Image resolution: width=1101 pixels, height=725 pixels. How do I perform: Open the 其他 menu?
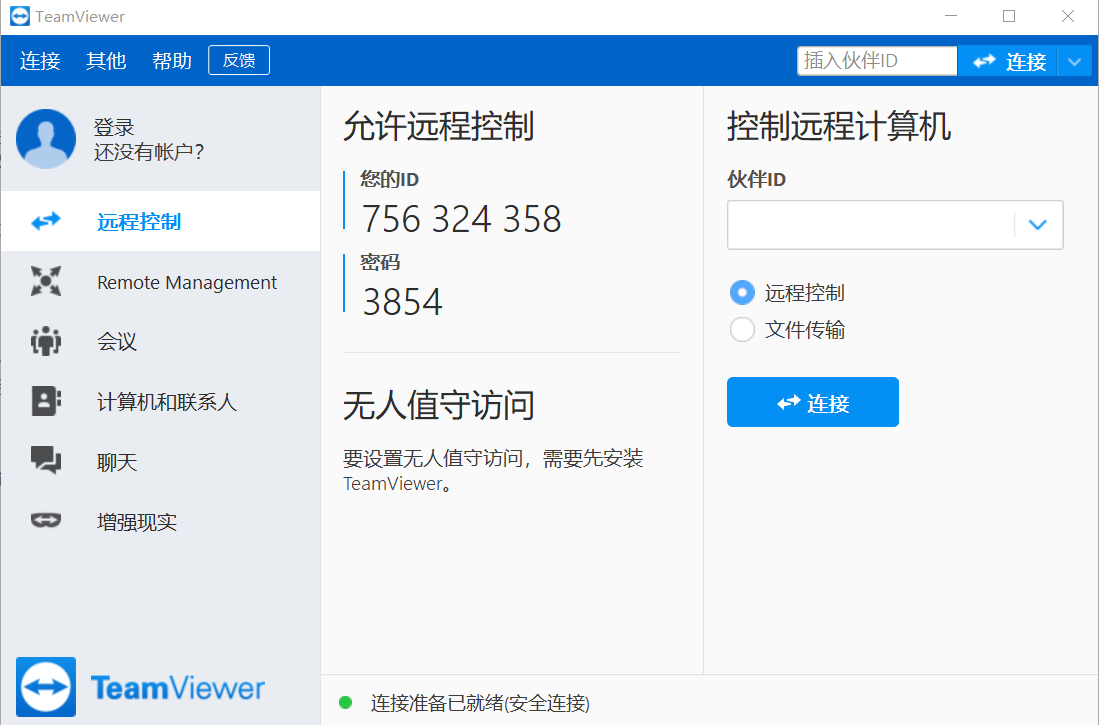coord(106,60)
